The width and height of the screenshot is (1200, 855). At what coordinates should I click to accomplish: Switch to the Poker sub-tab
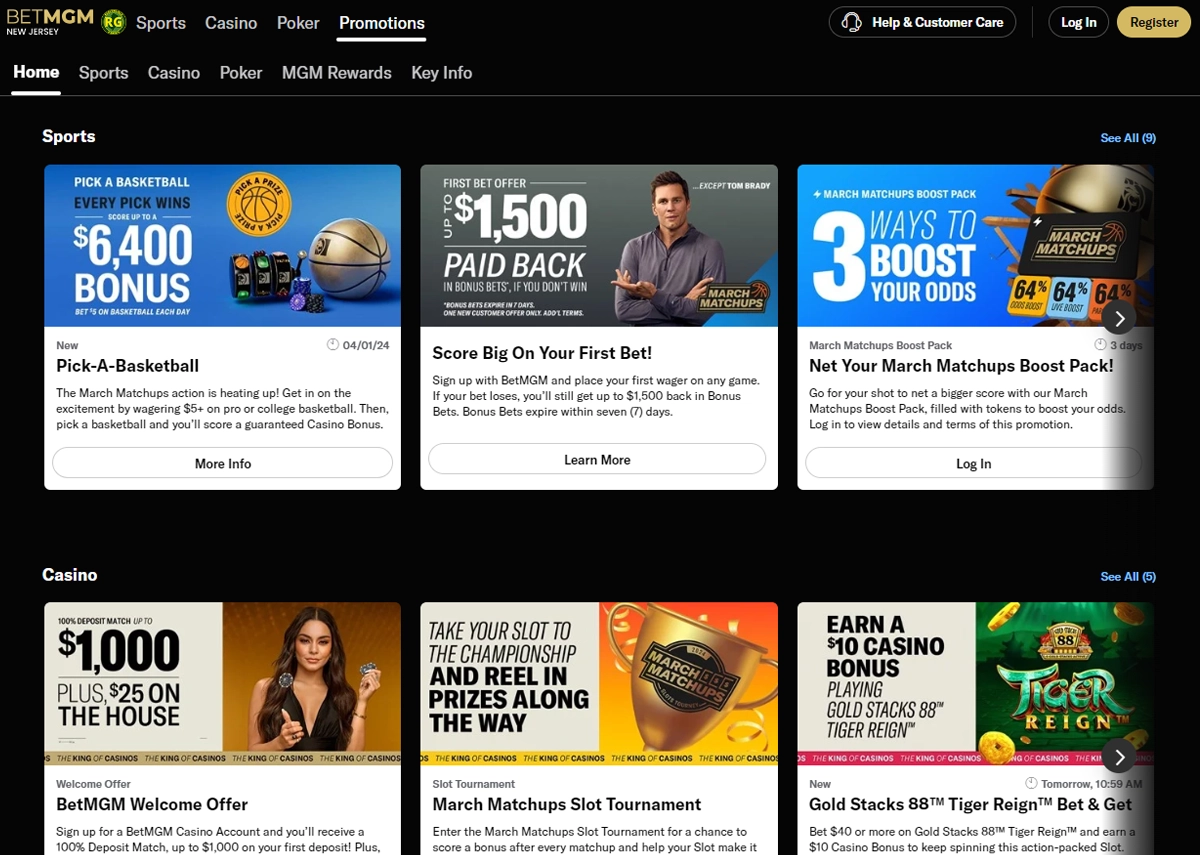click(x=241, y=73)
